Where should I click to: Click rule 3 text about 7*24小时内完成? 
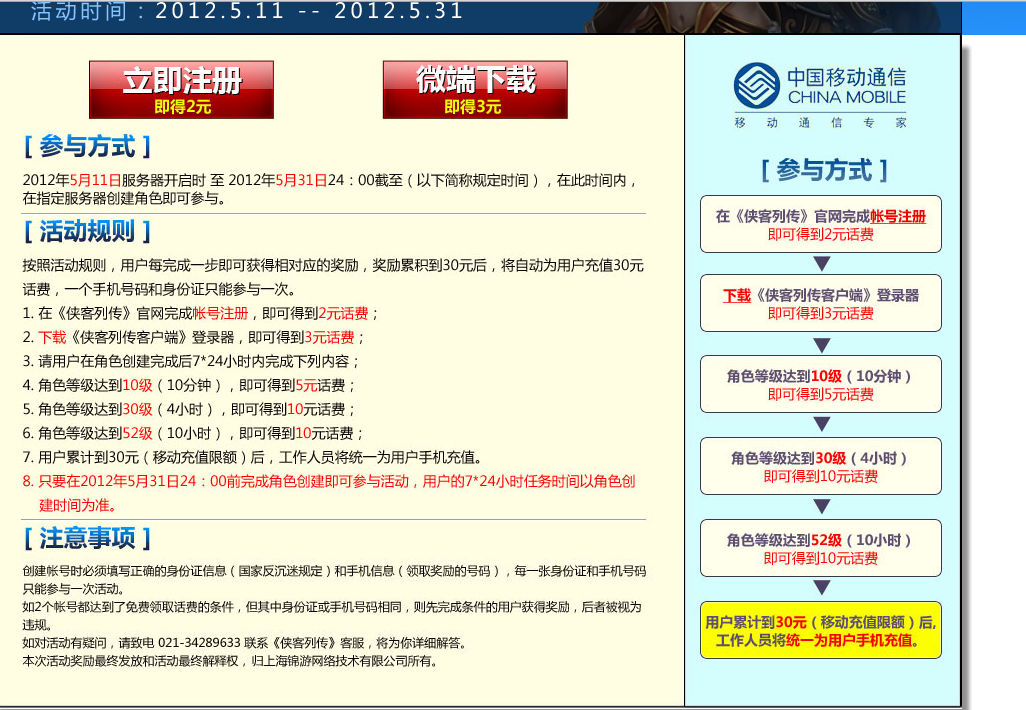[190, 361]
